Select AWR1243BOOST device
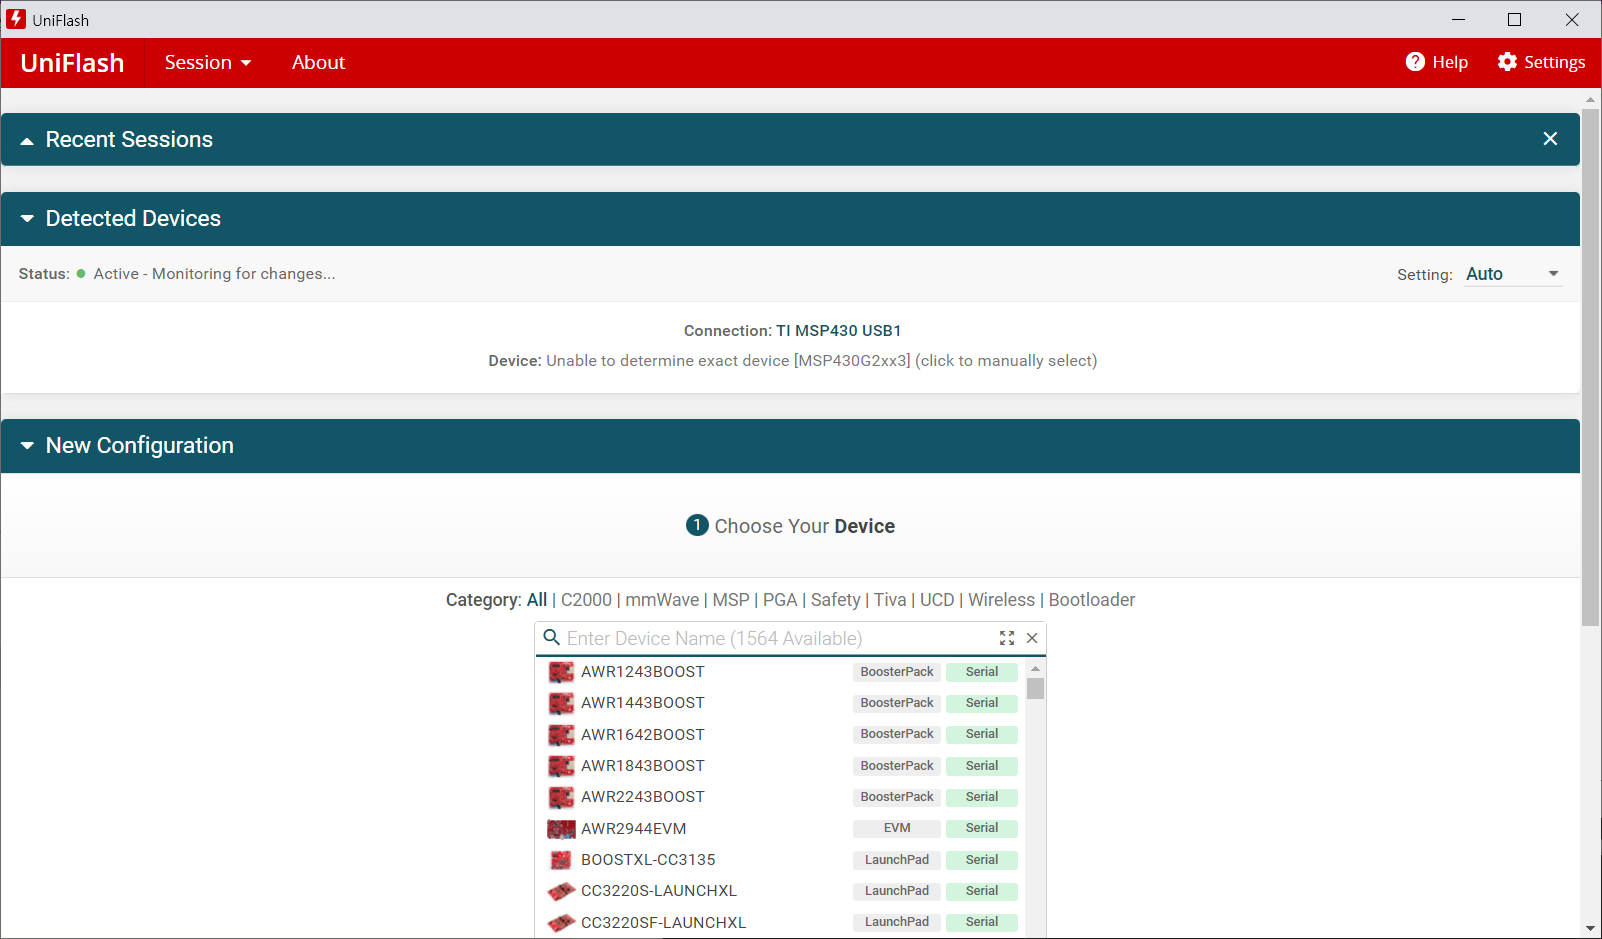Image resolution: width=1602 pixels, height=939 pixels. [x=781, y=672]
